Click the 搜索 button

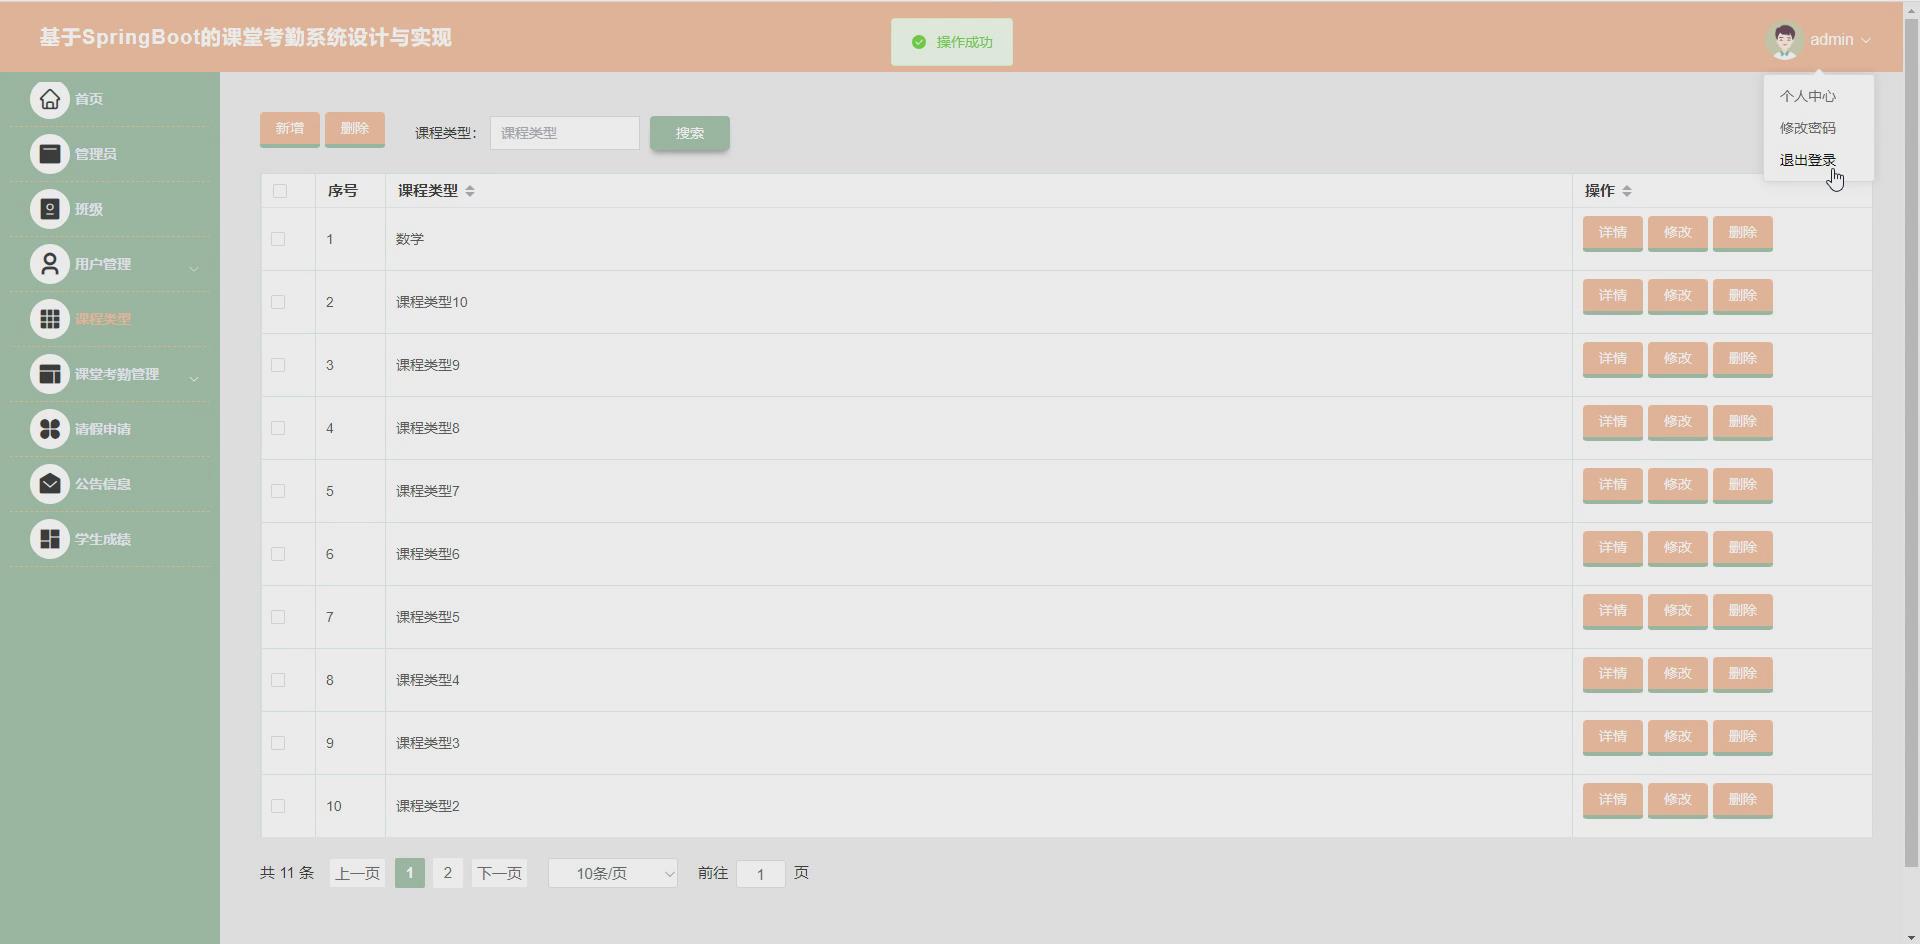[x=690, y=133]
